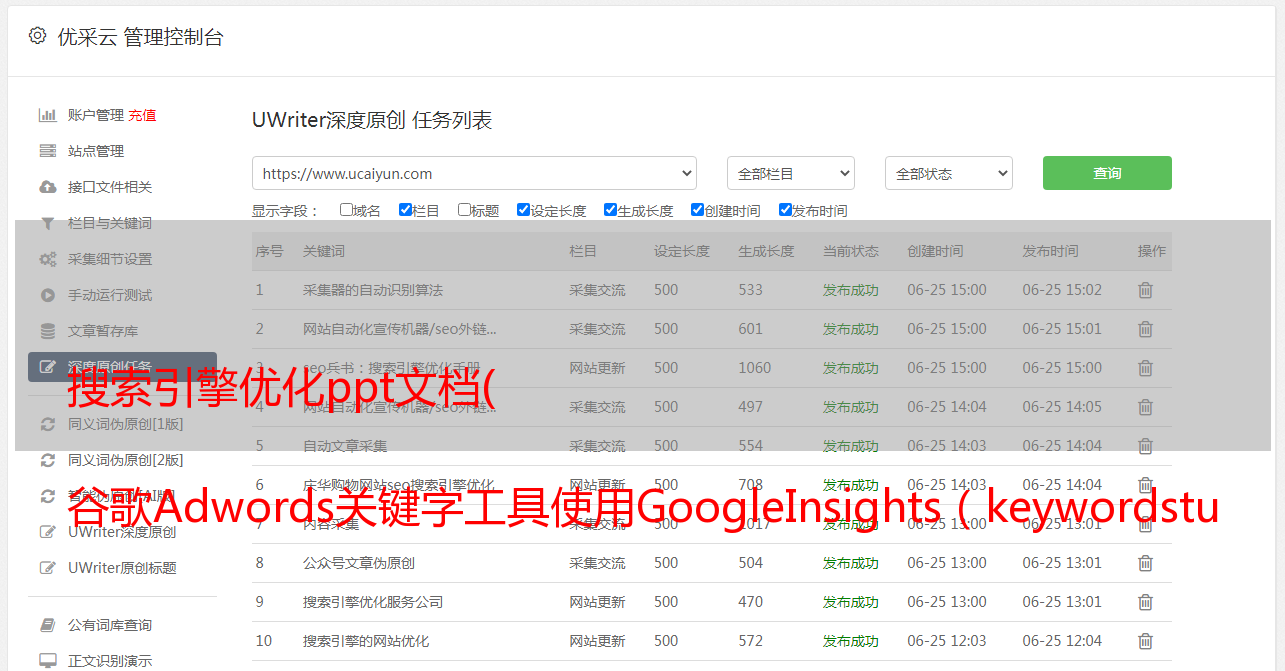Click the trash icon for 自动文章采集 row
The height and width of the screenshot is (671, 1285).
click(1146, 446)
